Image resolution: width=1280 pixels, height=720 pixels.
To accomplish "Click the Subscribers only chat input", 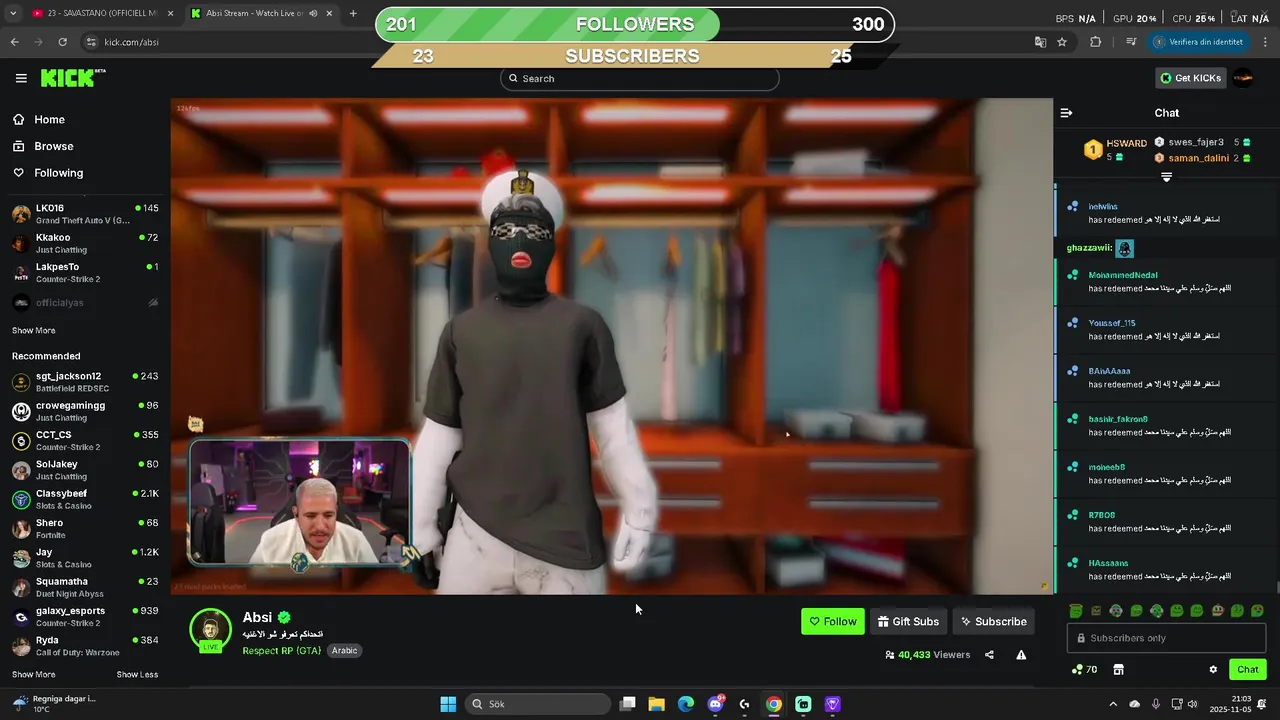I will [x=1166, y=638].
